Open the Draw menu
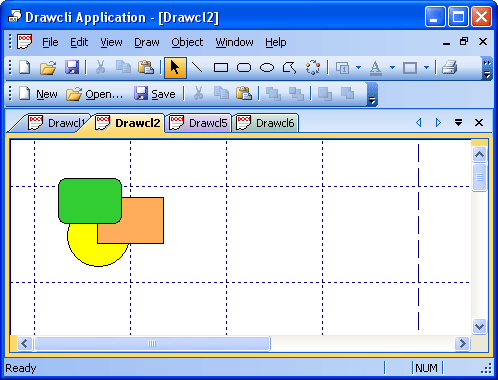498x380 pixels. click(147, 42)
